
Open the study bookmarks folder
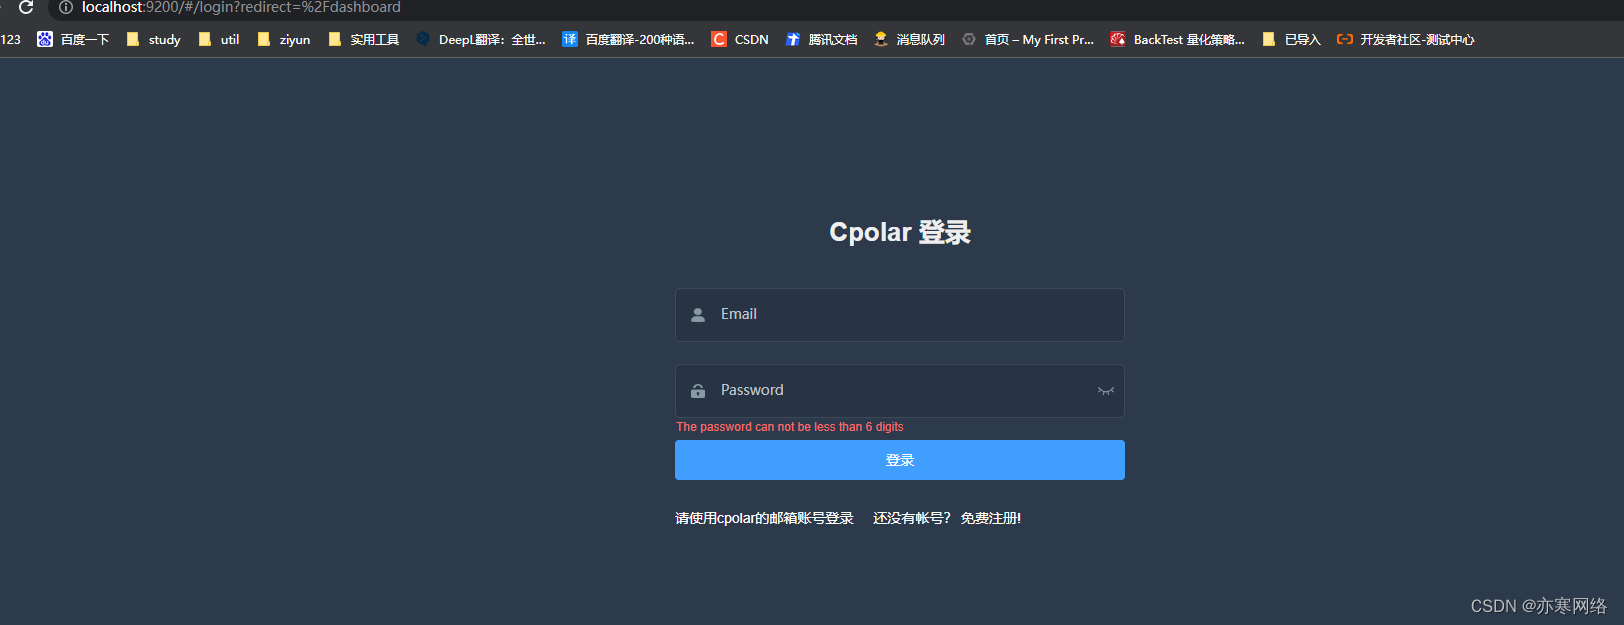tap(154, 39)
